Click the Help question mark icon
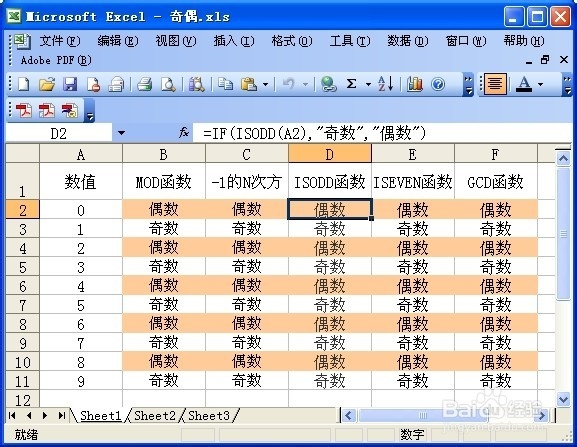 (x=438, y=84)
